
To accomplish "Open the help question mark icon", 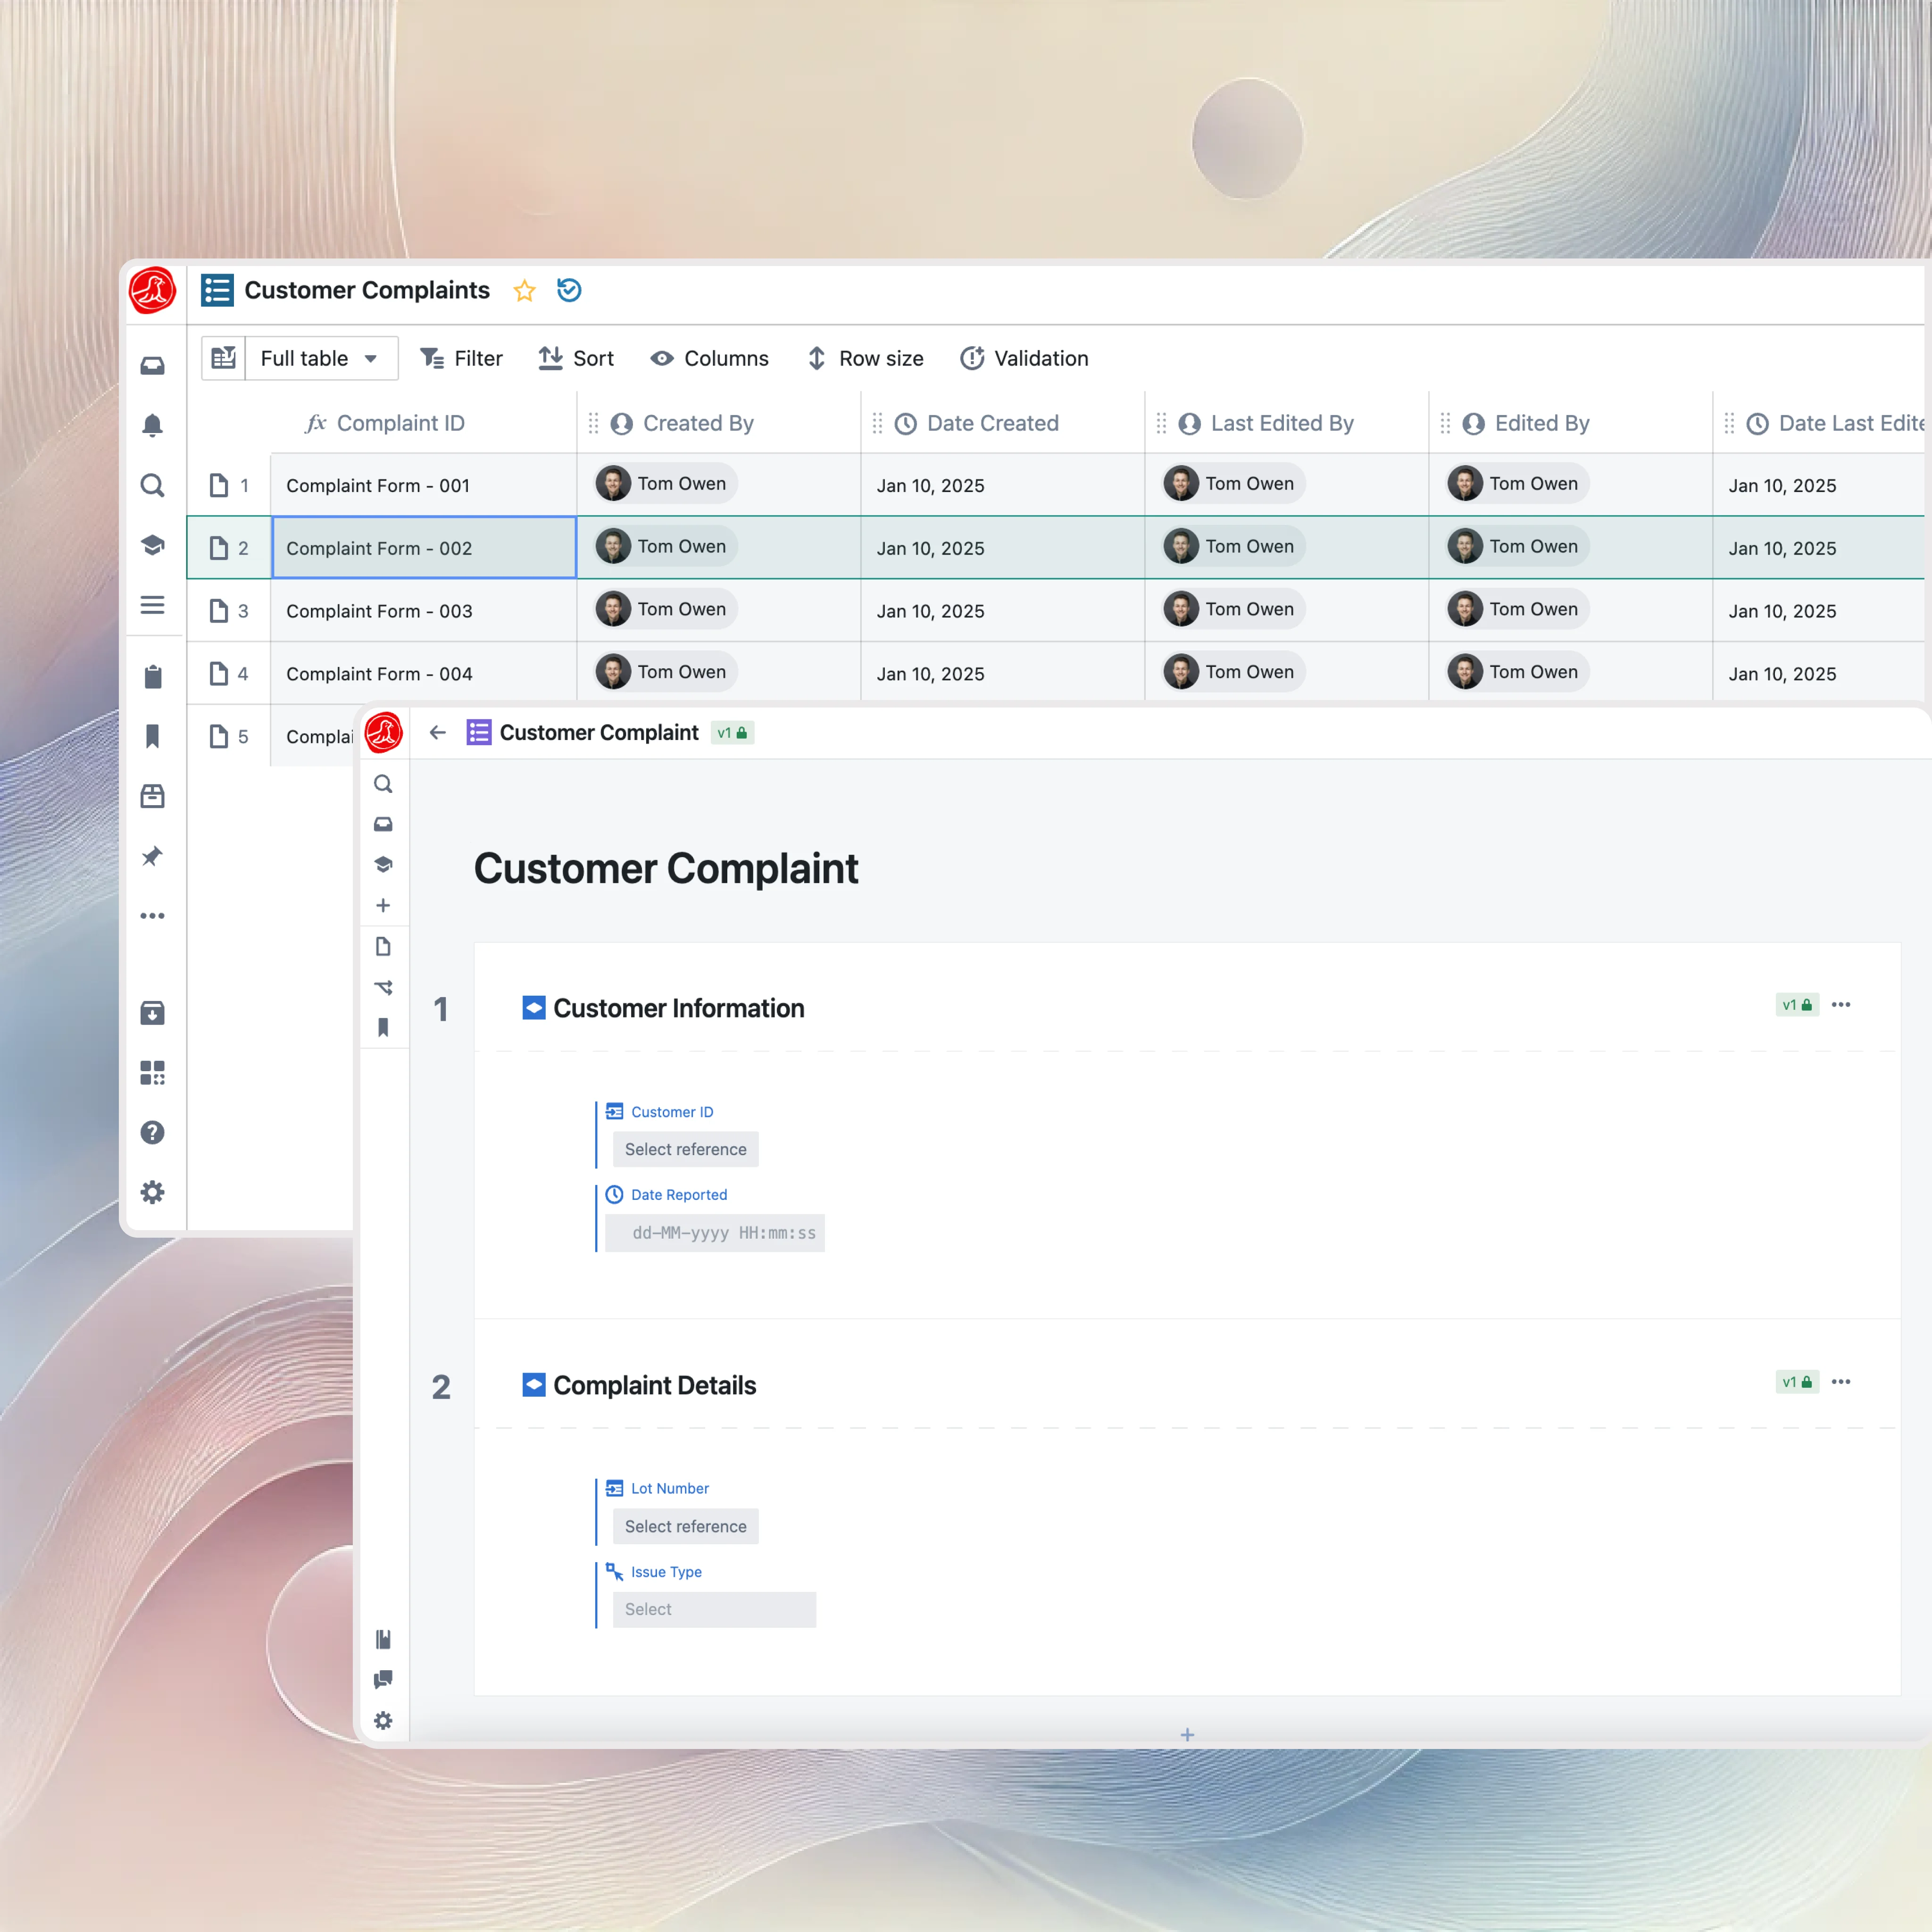I will (x=152, y=1133).
